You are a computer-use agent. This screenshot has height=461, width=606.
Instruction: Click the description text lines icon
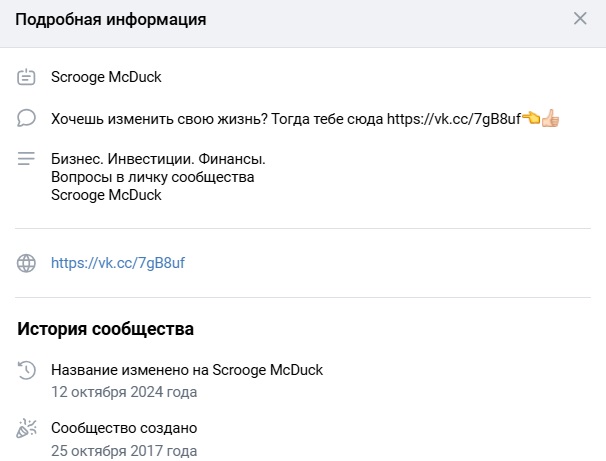27,159
